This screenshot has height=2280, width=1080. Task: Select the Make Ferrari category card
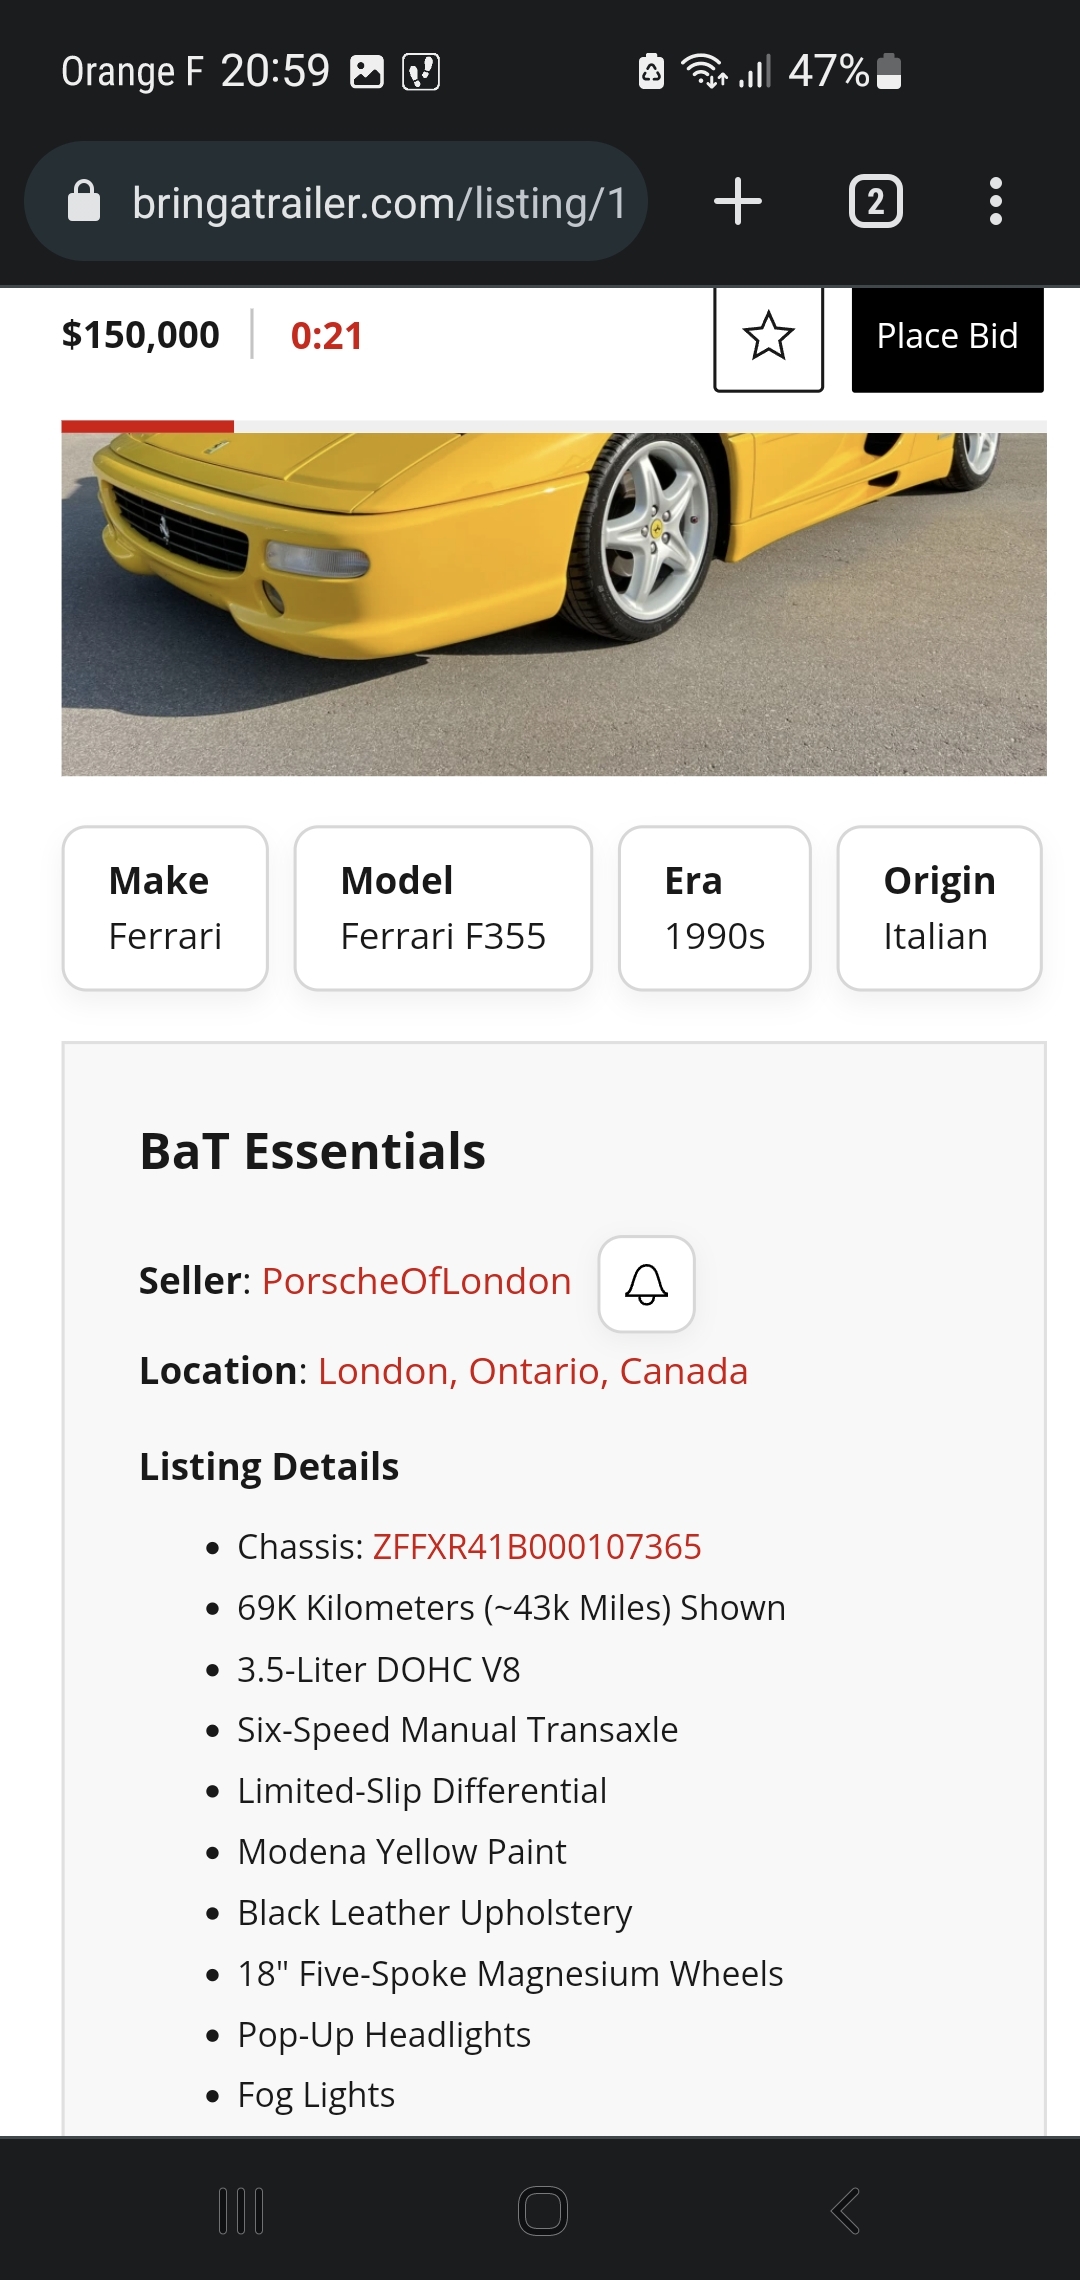pyautogui.click(x=165, y=908)
